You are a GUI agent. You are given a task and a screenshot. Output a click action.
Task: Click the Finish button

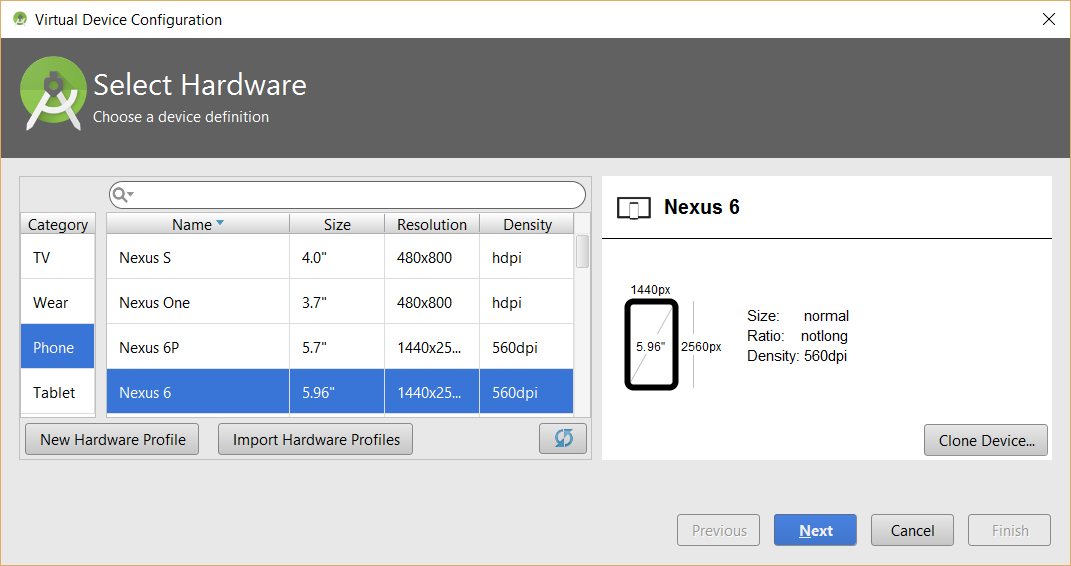1010,530
